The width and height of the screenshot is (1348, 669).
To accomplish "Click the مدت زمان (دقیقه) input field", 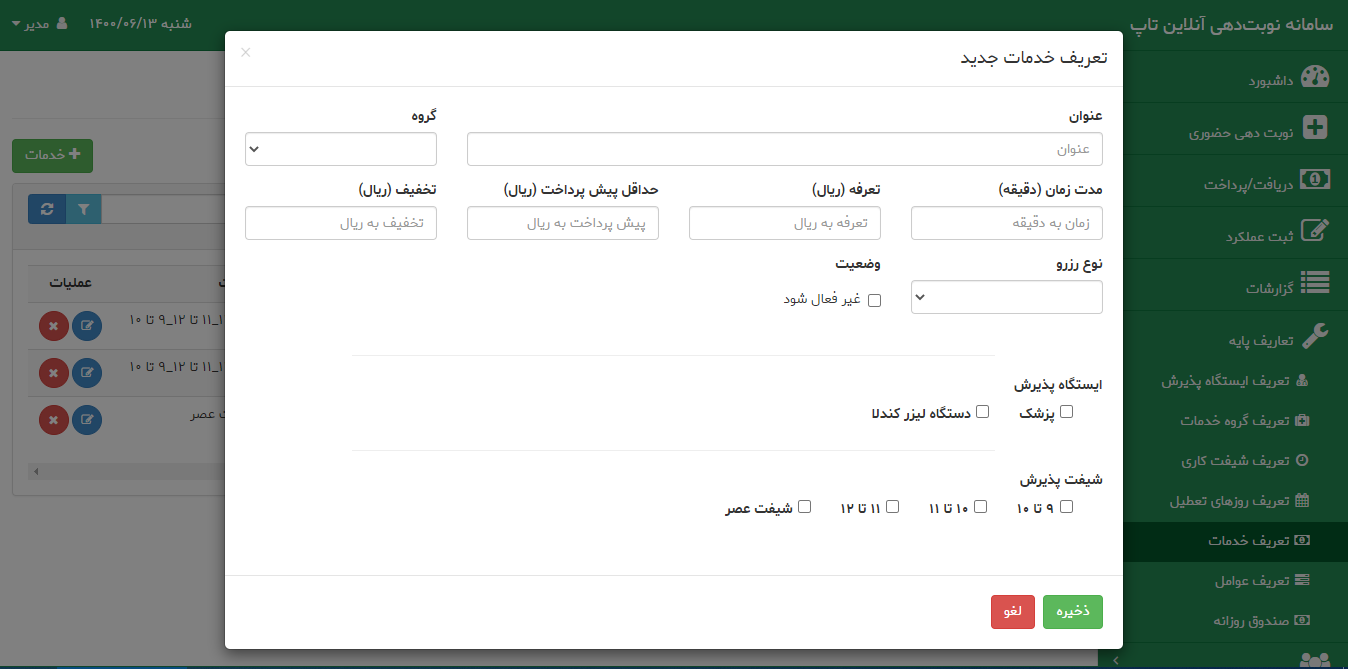I will click(x=1007, y=223).
